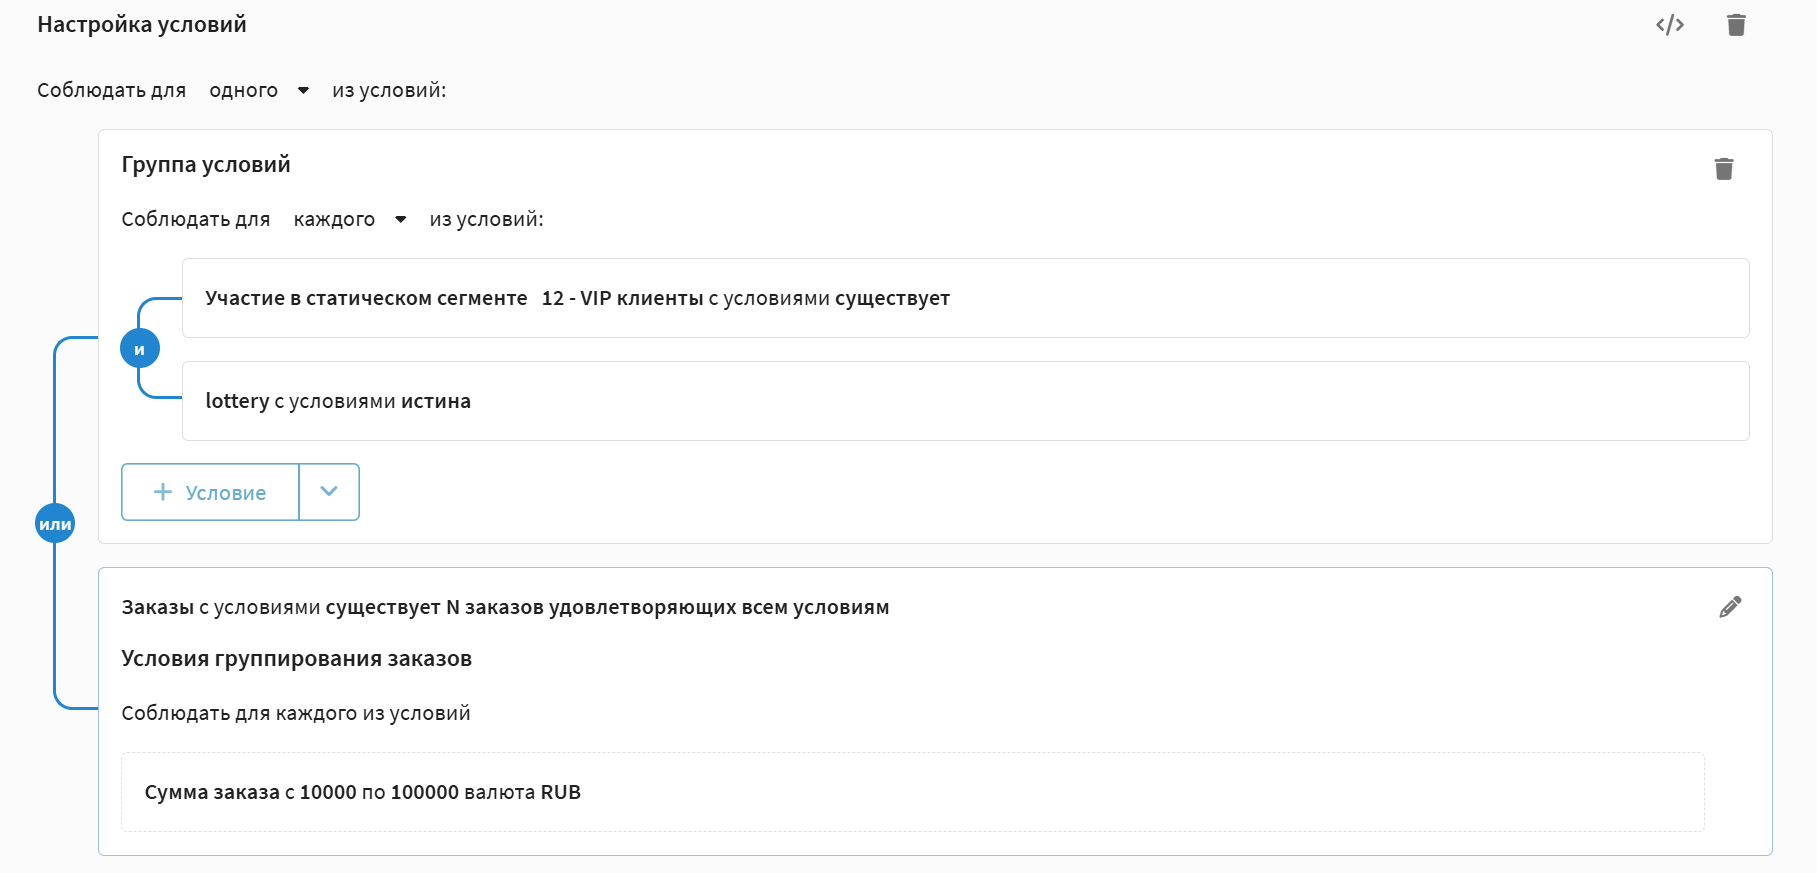Select the "lottery с условиями истина" condition row

tap(965, 401)
